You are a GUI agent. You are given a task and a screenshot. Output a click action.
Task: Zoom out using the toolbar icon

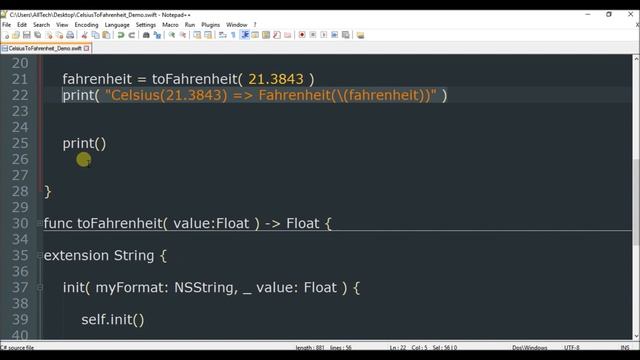183,35
